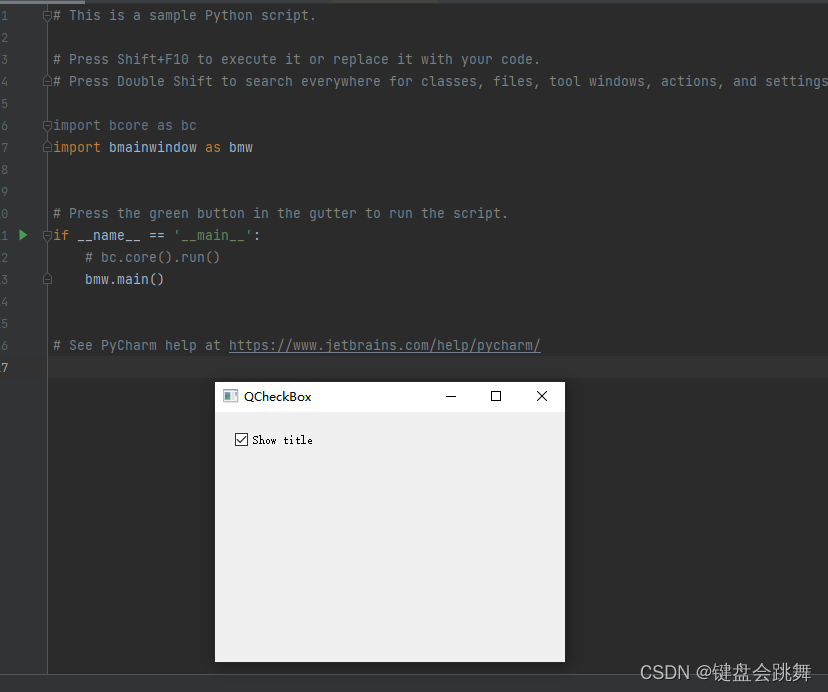Expand the fold marker beside import bmainwindow
This screenshot has height=692, width=828.
(x=46, y=147)
